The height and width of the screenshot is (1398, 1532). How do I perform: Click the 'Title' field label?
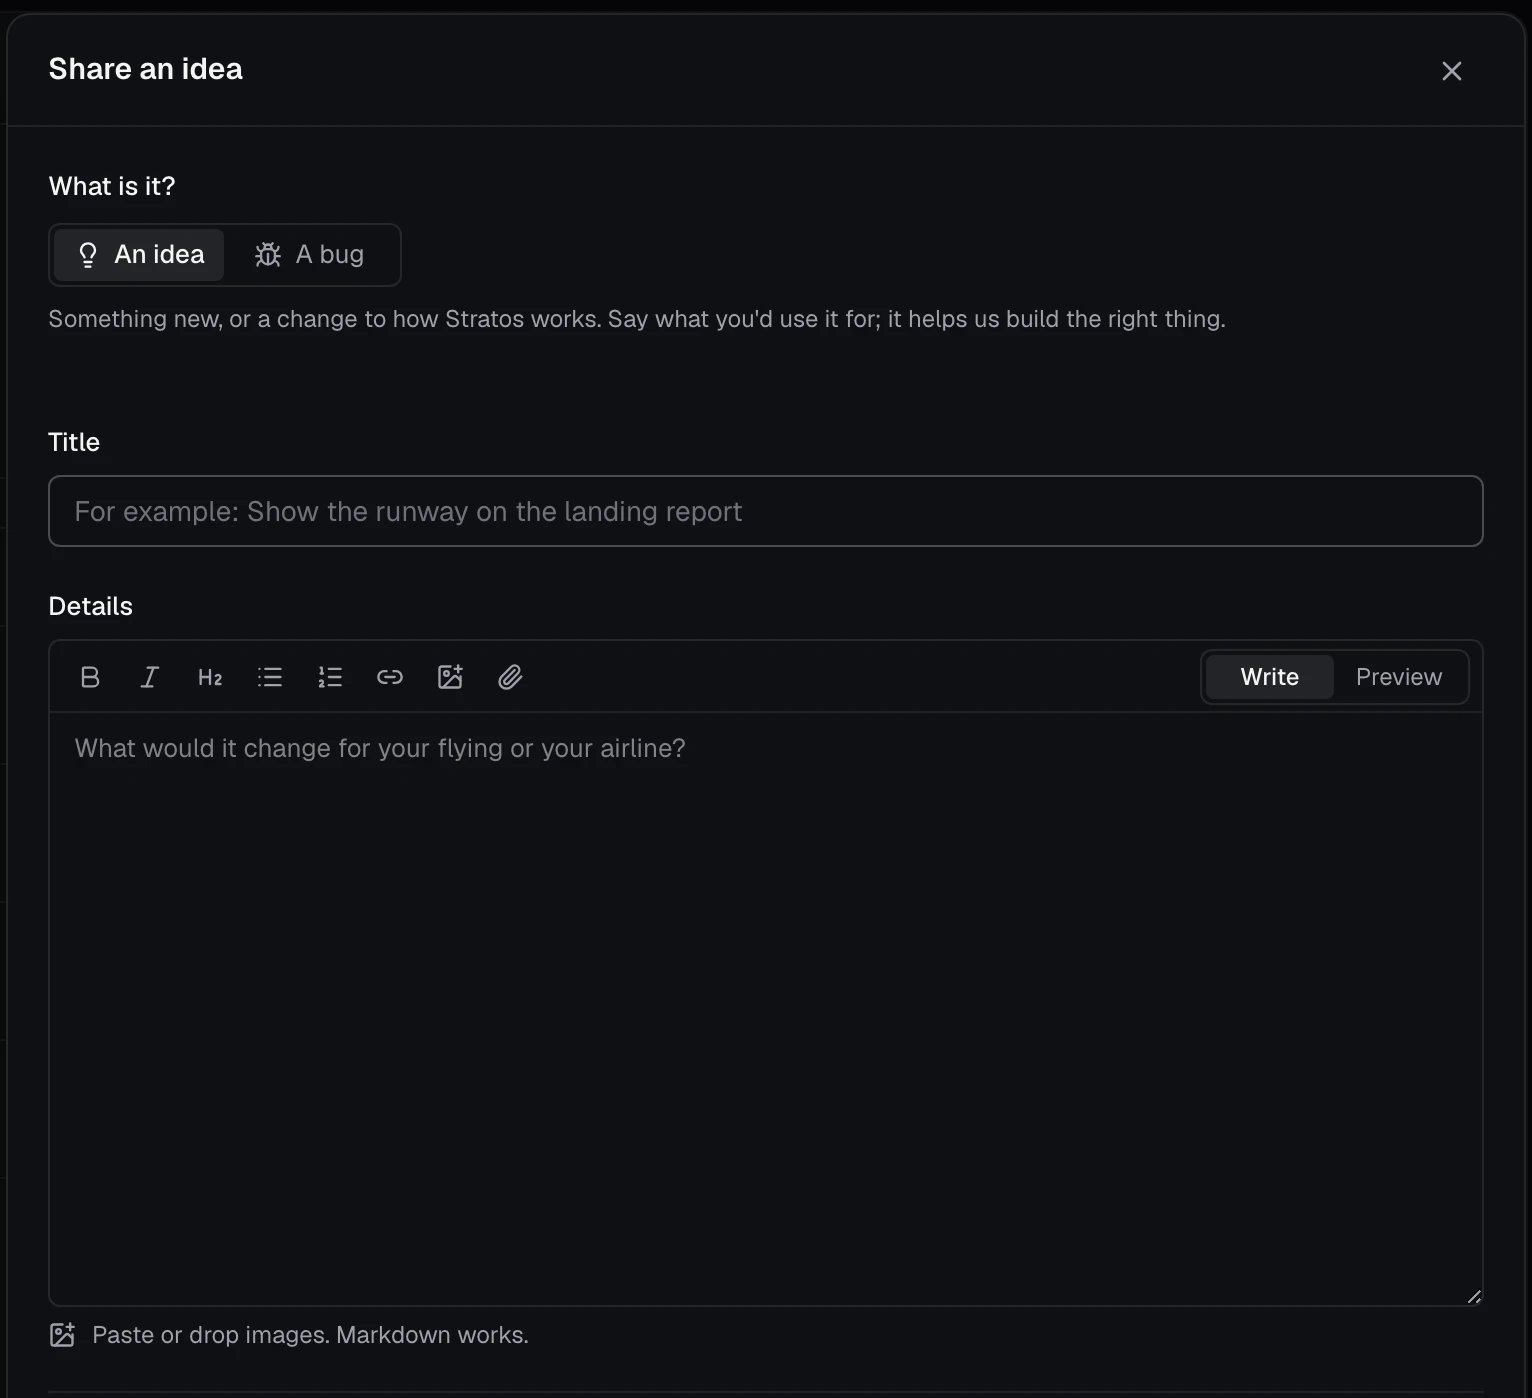tap(74, 442)
